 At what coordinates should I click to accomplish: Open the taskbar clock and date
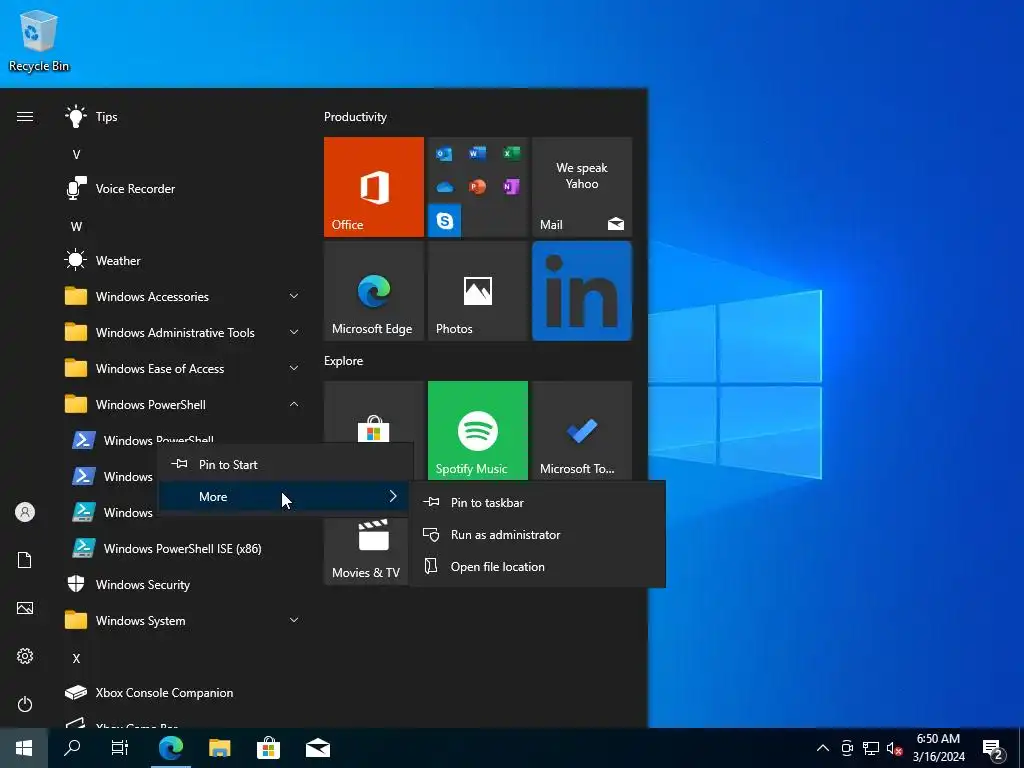[x=938, y=748]
